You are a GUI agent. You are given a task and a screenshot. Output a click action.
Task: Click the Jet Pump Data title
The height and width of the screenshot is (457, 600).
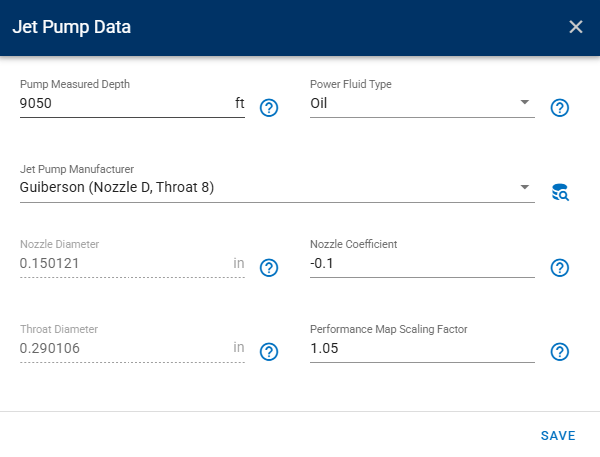(71, 27)
